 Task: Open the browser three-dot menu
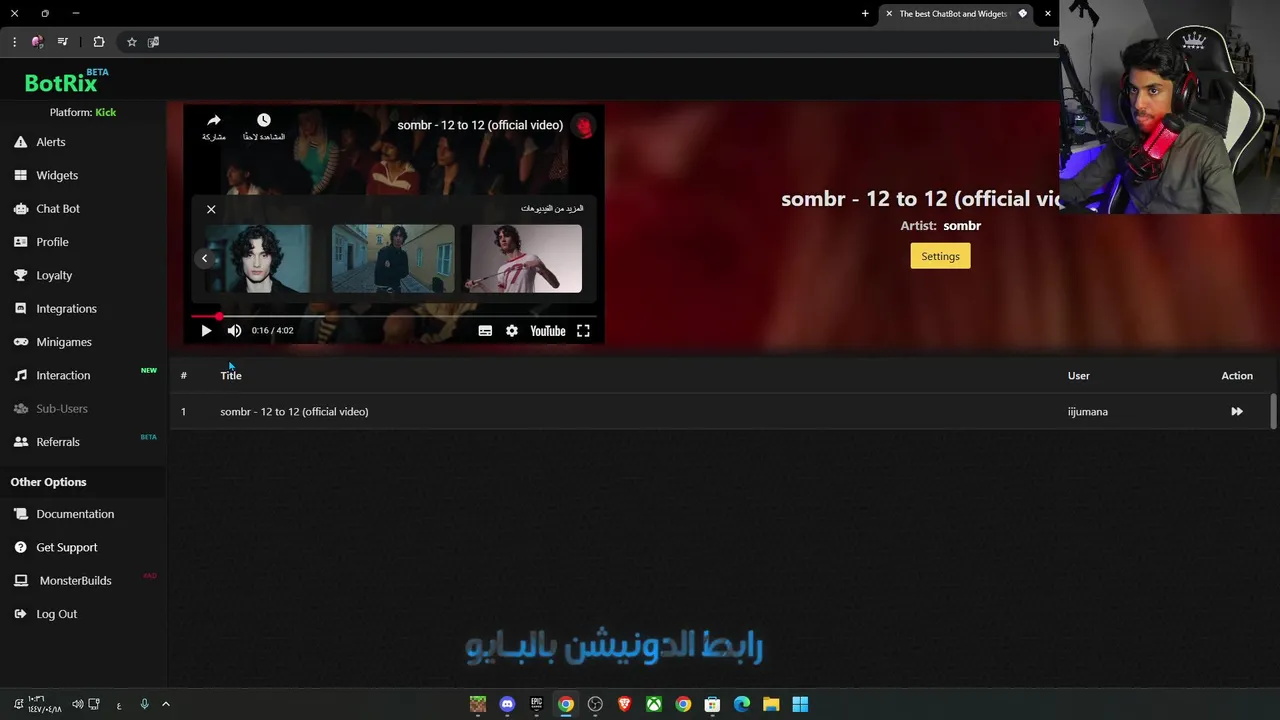click(x=14, y=42)
